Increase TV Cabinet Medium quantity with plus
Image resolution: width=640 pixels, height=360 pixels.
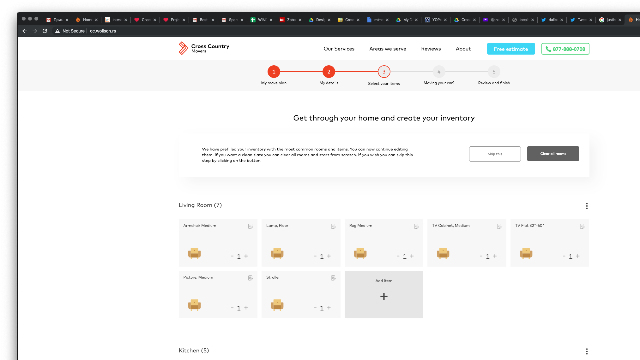494,256
